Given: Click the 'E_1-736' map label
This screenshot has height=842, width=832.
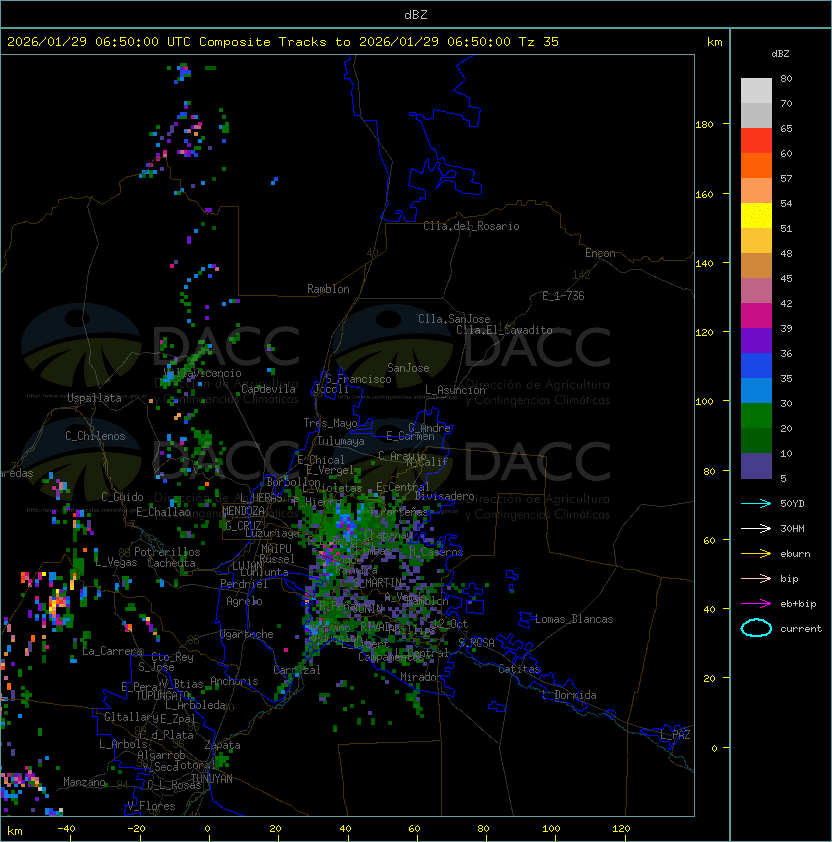Looking at the screenshot, I should pyautogui.click(x=563, y=296).
